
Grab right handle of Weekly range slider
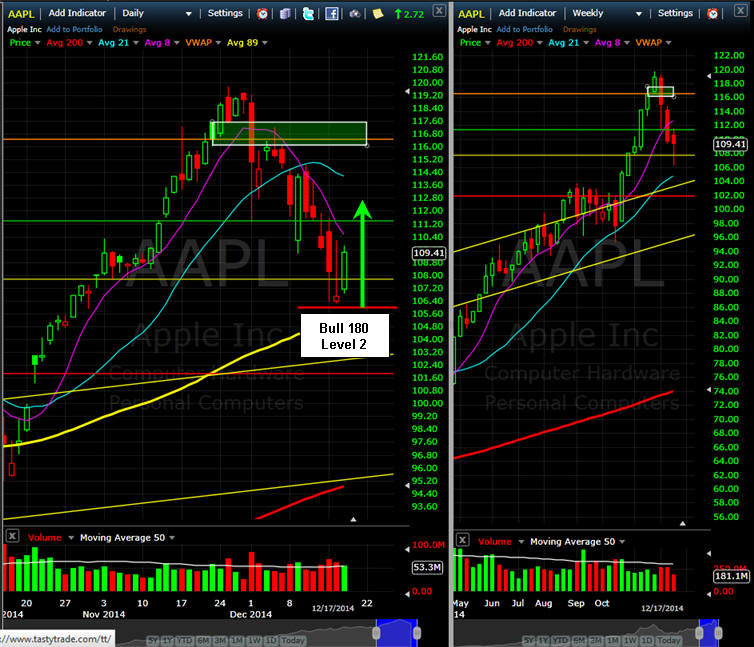click(718, 633)
